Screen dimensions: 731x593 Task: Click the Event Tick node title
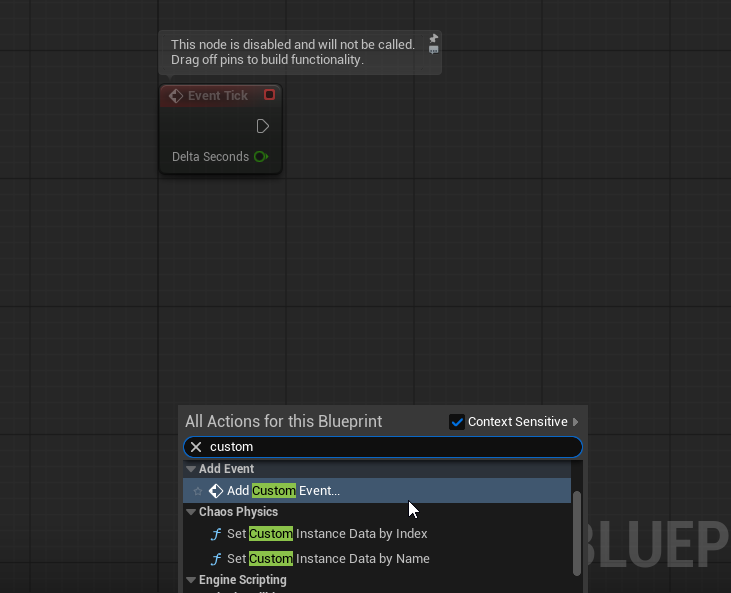point(218,96)
